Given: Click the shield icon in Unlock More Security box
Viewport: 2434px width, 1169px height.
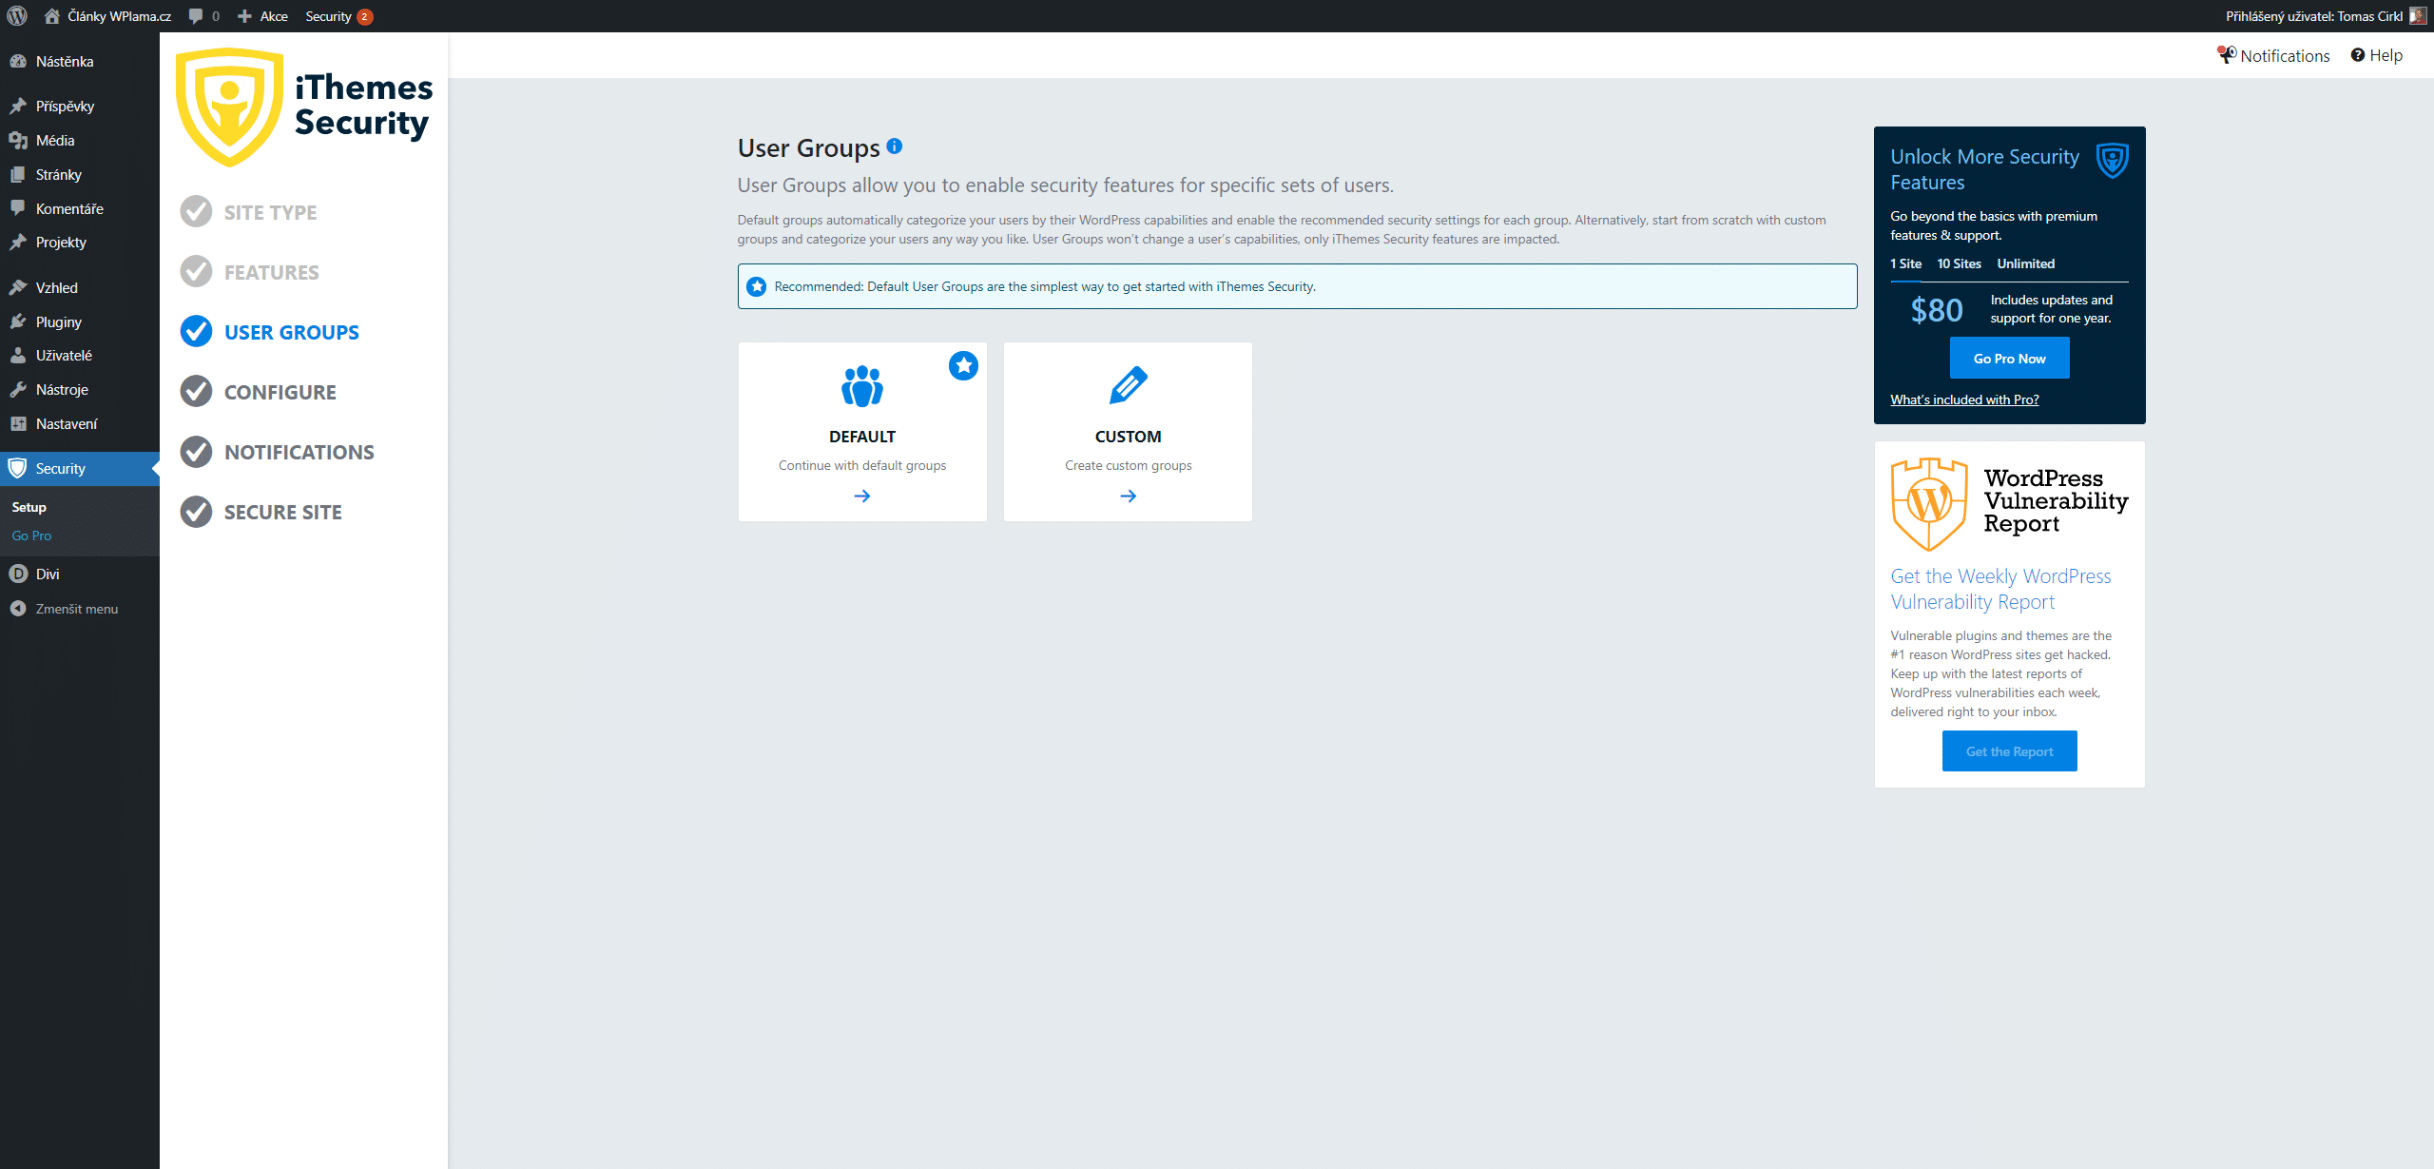Looking at the screenshot, I should (x=2112, y=160).
